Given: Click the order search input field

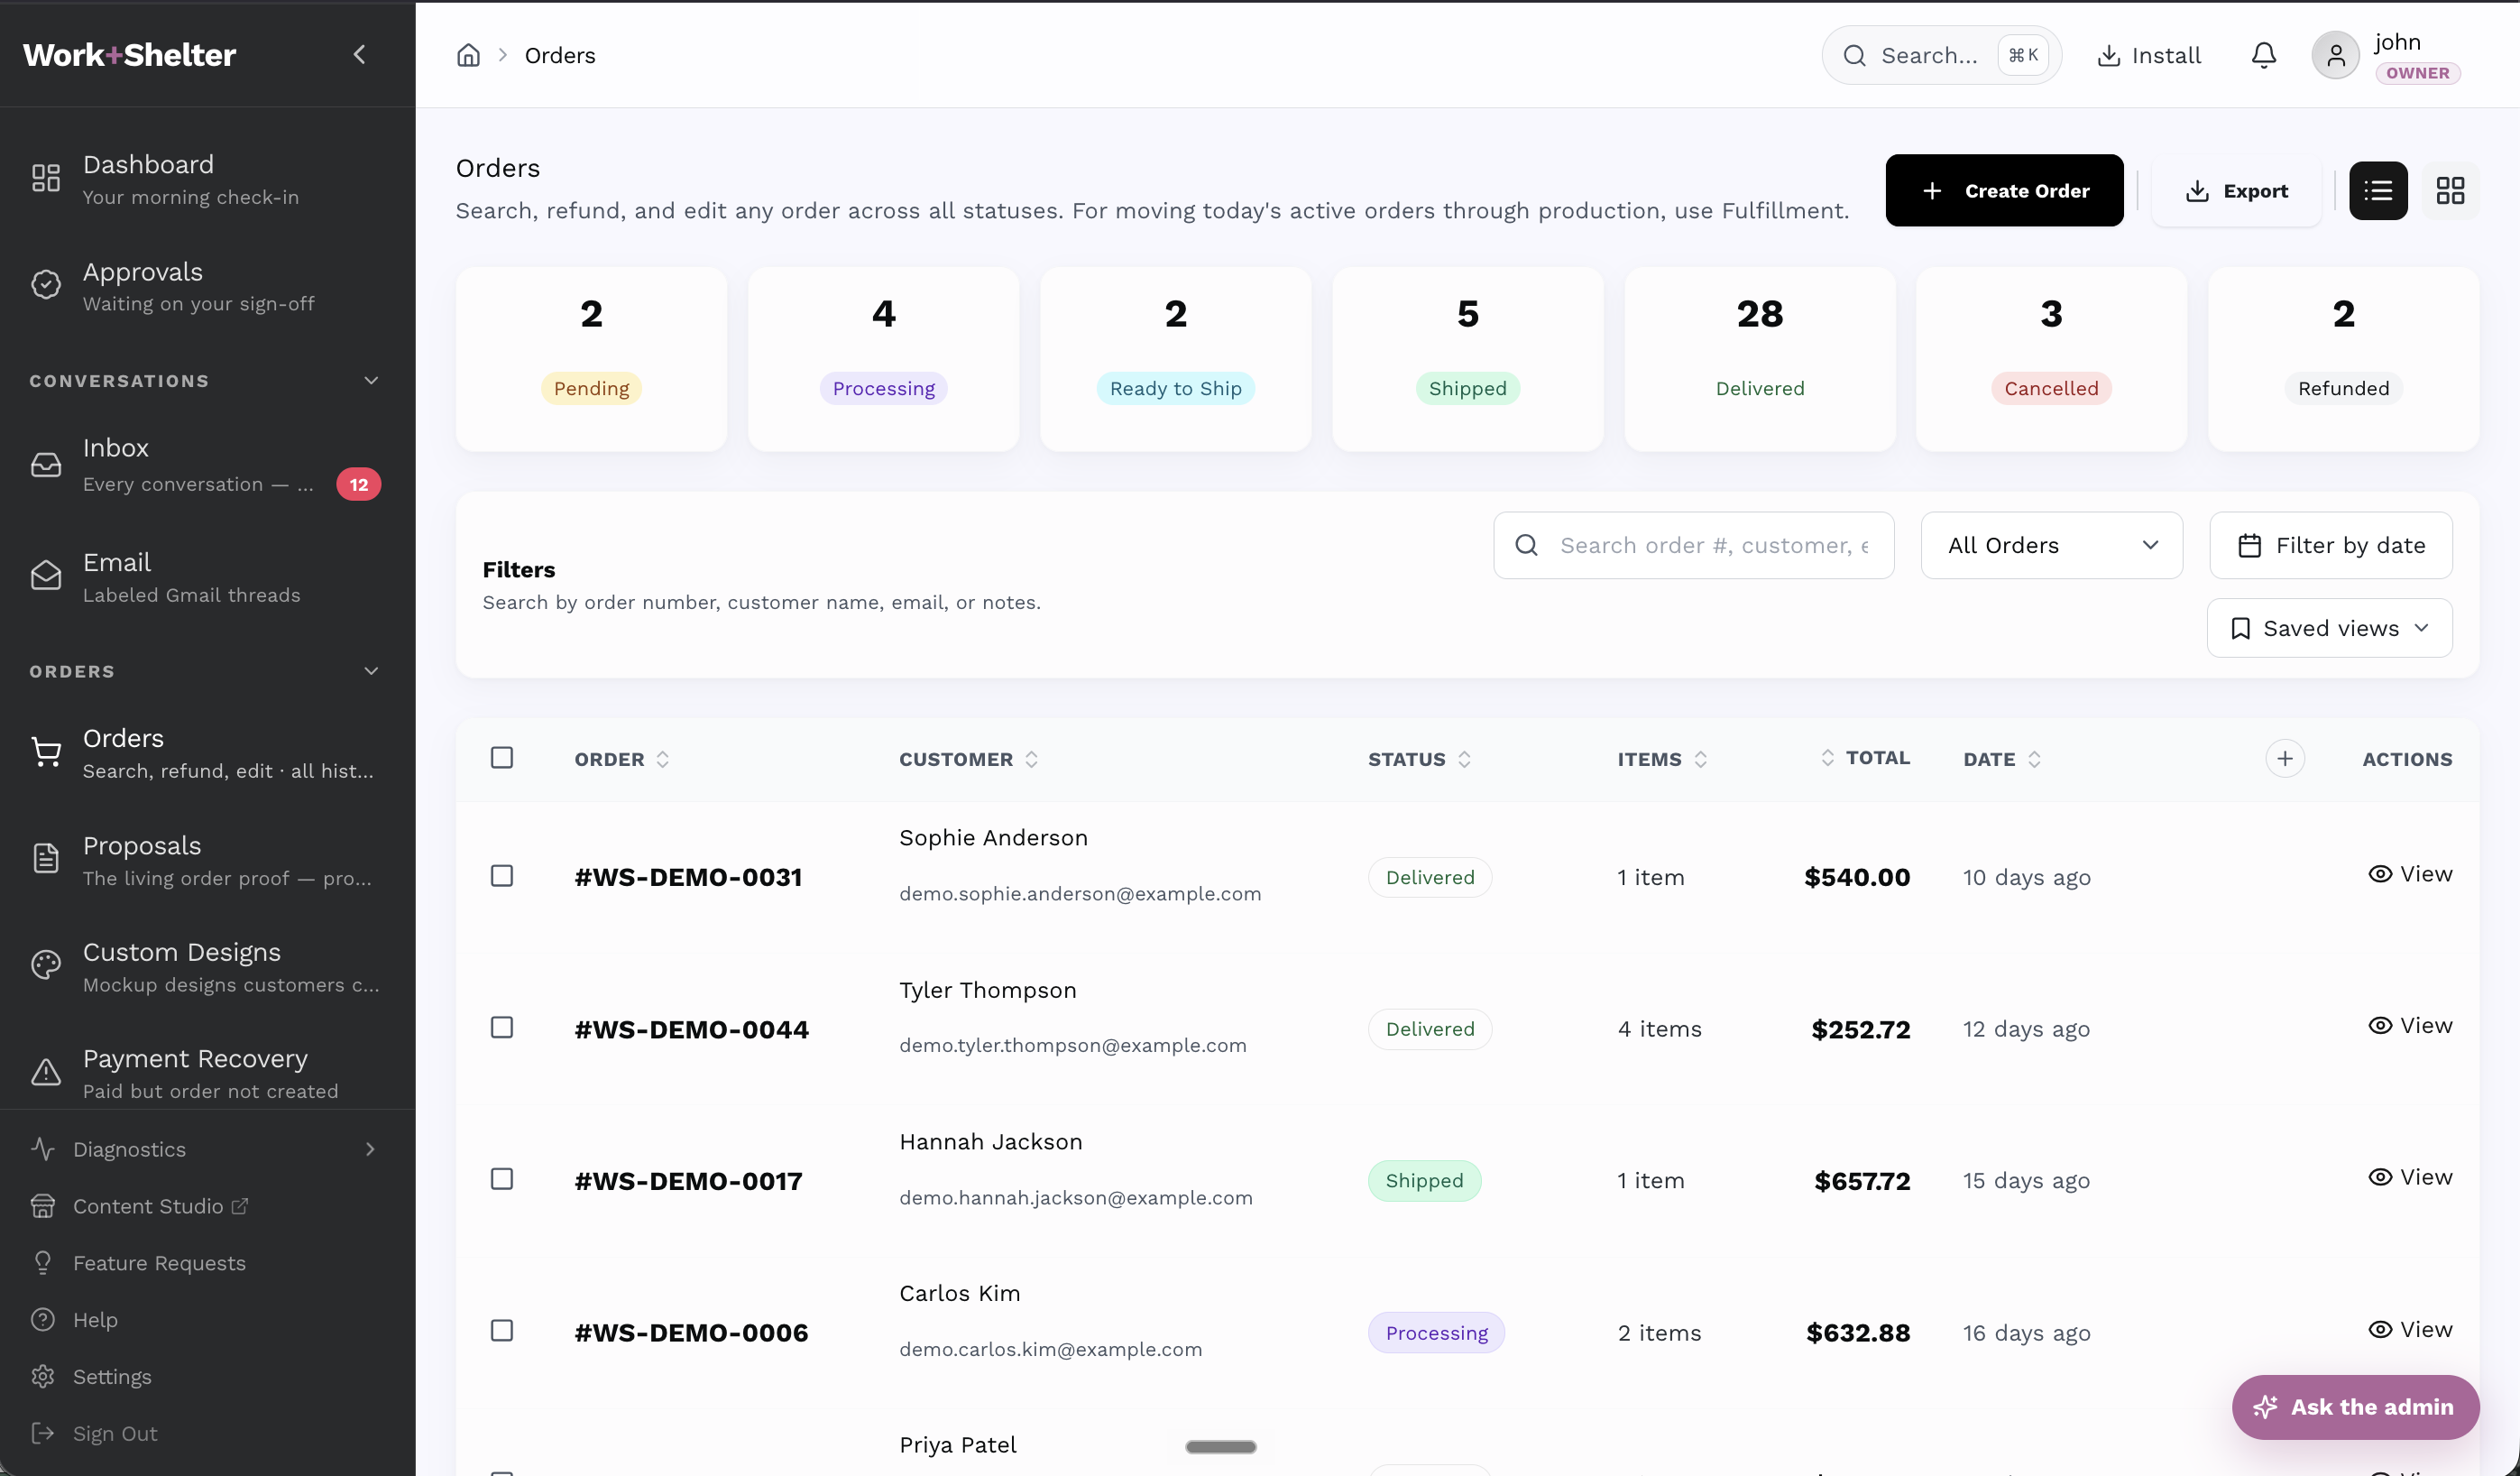Looking at the screenshot, I should tap(1693, 545).
